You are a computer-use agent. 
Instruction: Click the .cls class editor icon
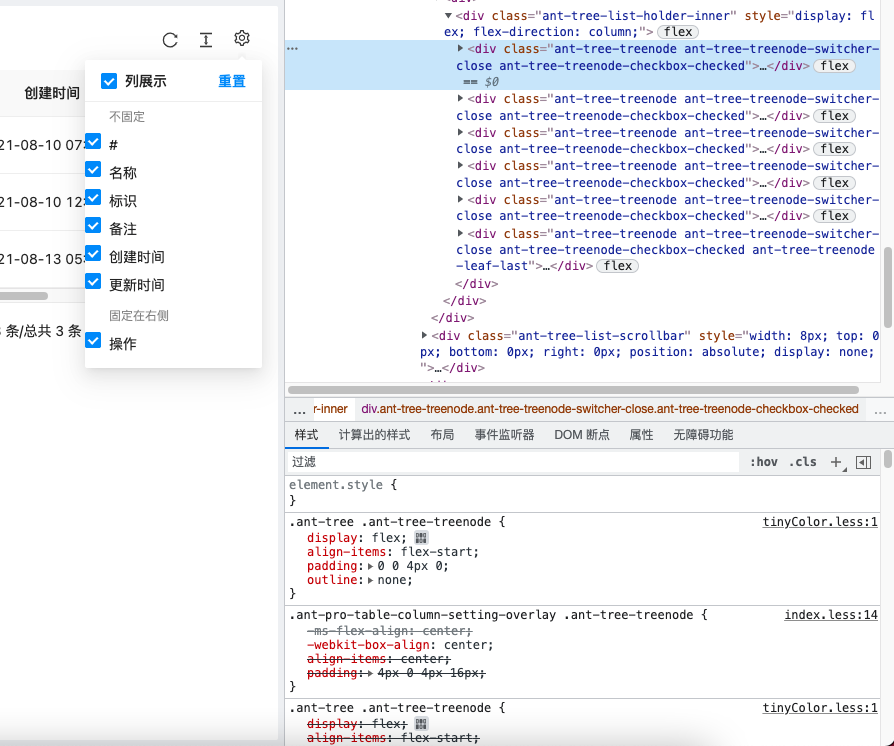(x=802, y=462)
